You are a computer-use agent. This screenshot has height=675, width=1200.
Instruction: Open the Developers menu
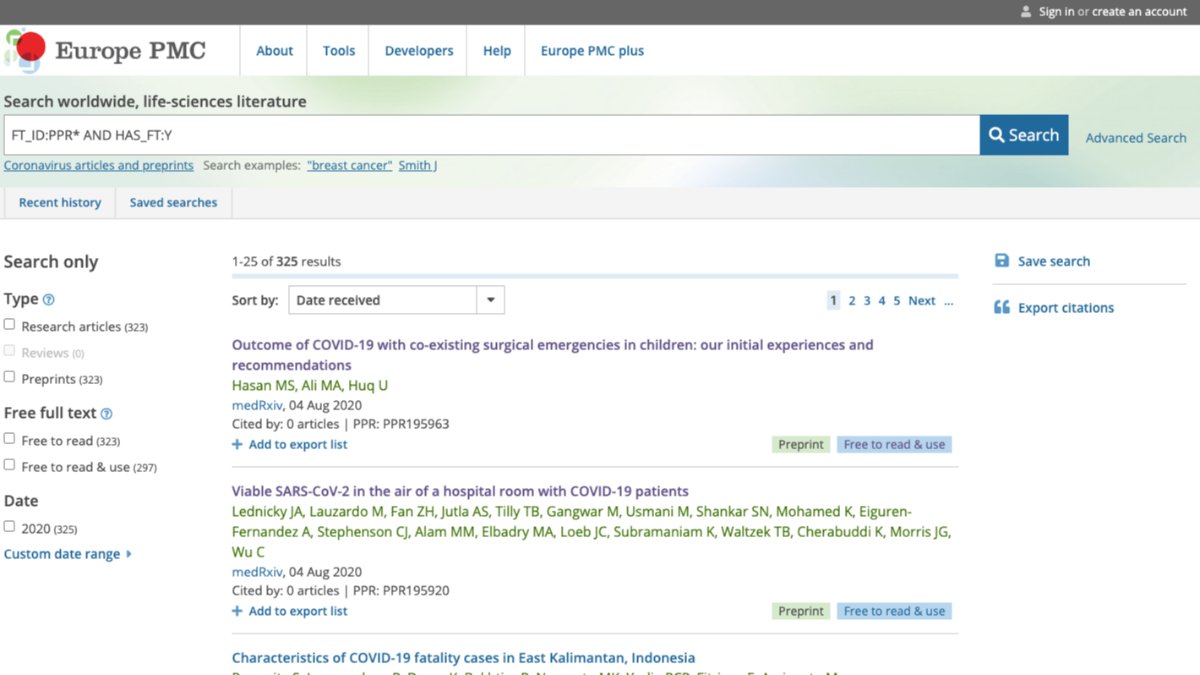pos(419,51)
